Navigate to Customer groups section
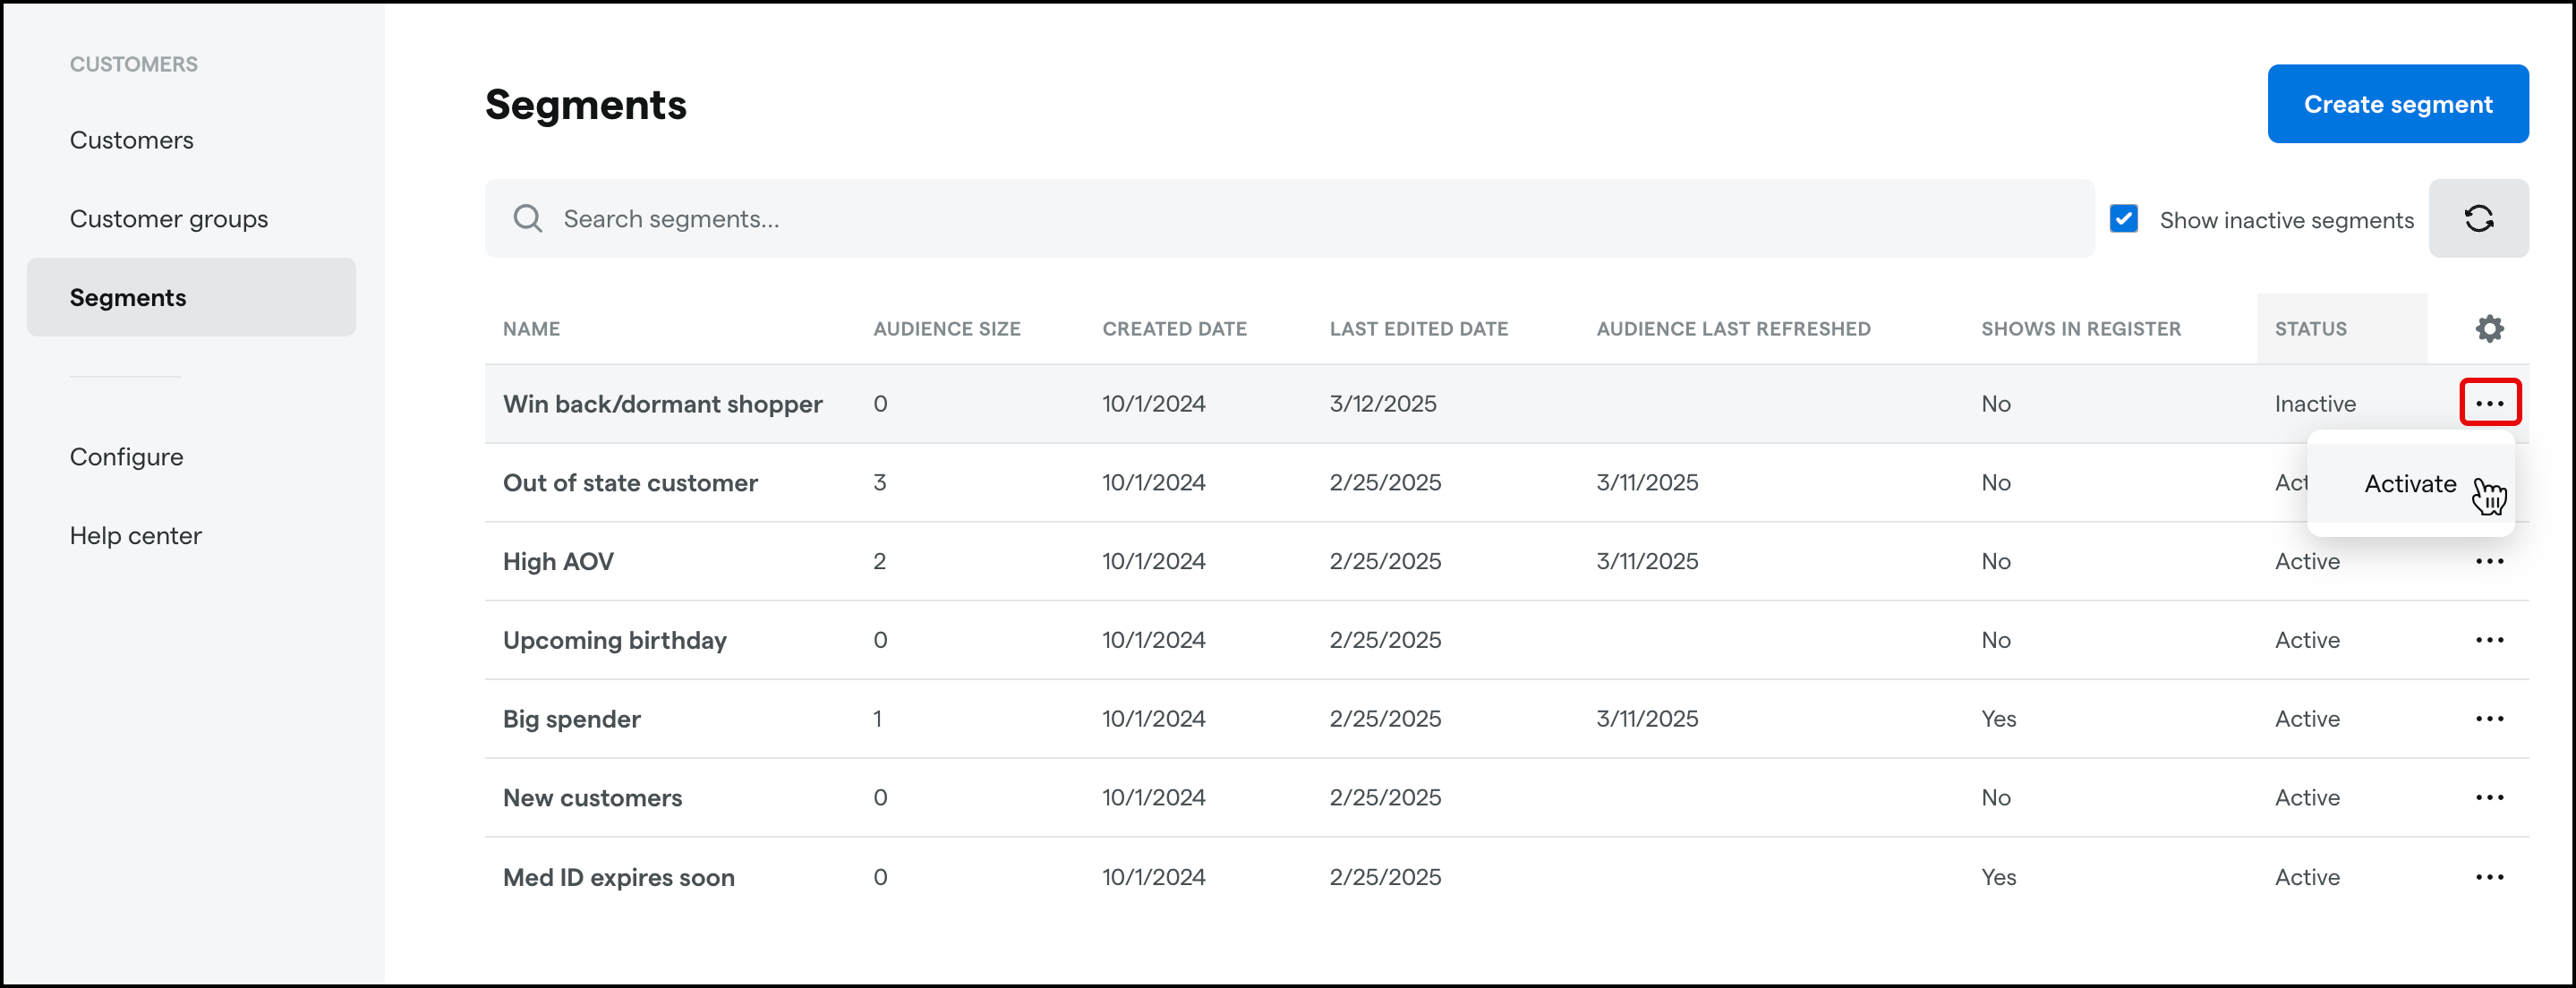The height and width of the screenshot is (988, 2576). (x=168, y=218)
